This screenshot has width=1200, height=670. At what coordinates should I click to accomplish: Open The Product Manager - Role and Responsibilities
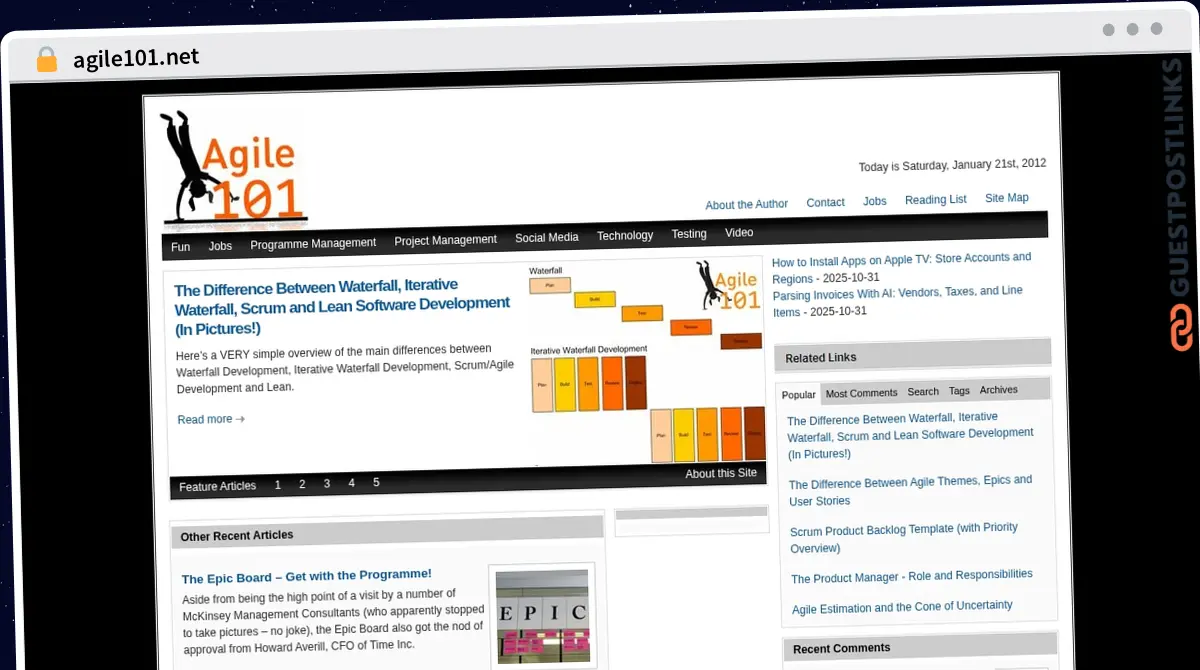point(912,576)
